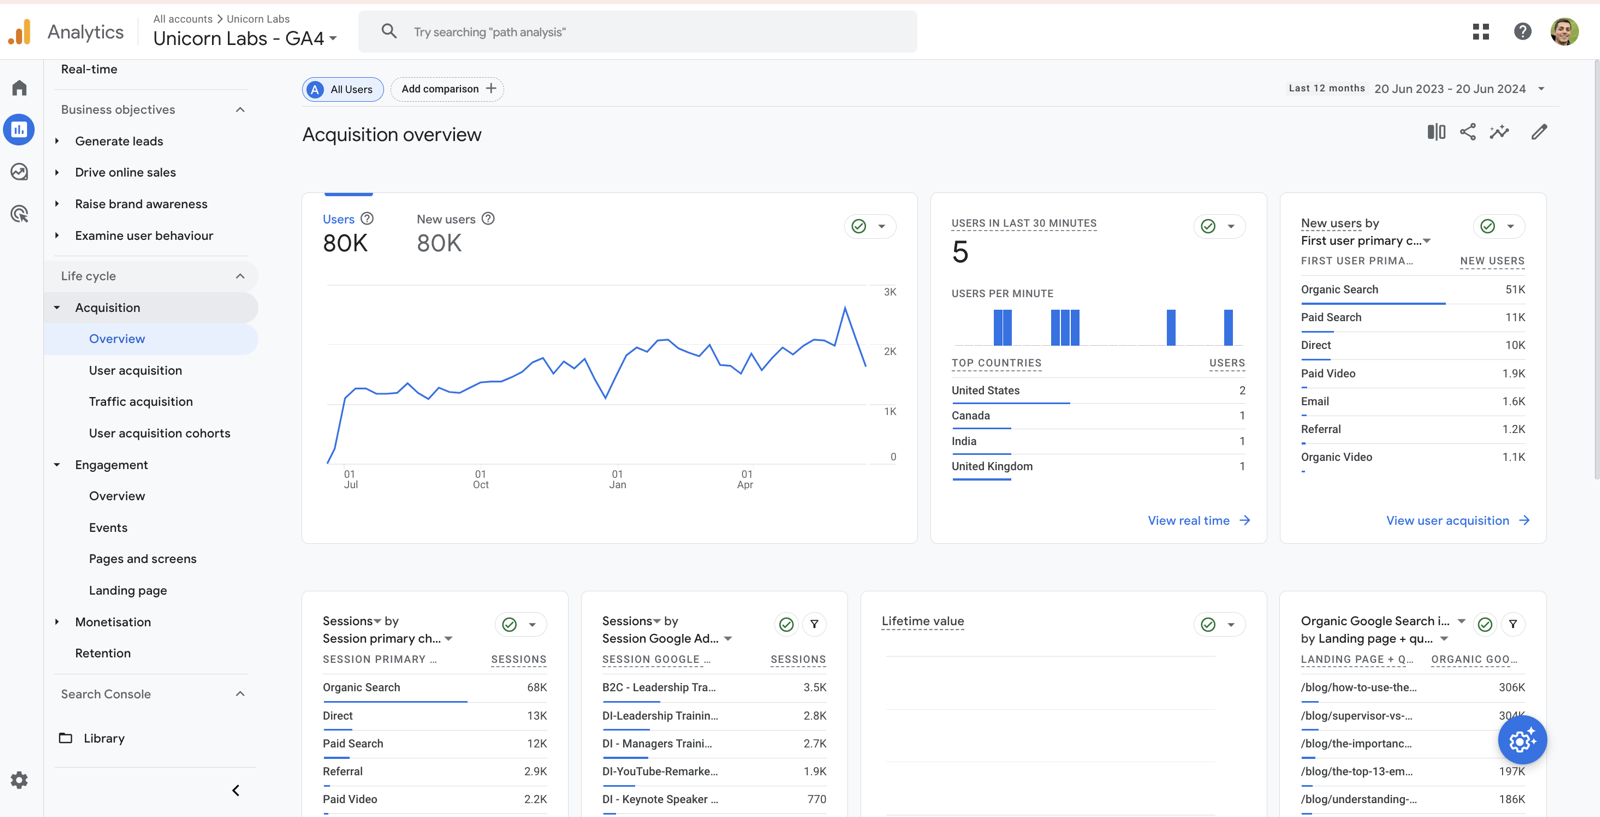The height and width of the screenshot is (817, 1600).
Task: Customize report with pencil icon
Action: point(1539,132)
